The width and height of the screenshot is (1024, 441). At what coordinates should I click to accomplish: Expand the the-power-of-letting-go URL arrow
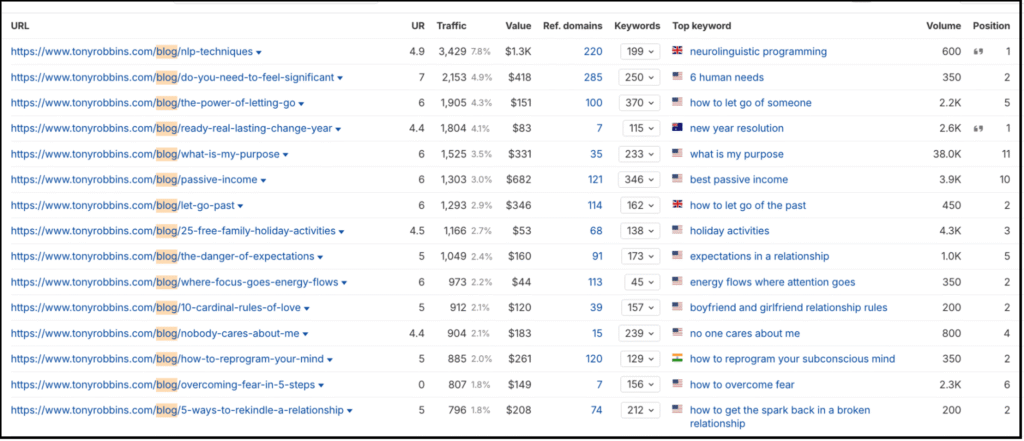point(301,103)
